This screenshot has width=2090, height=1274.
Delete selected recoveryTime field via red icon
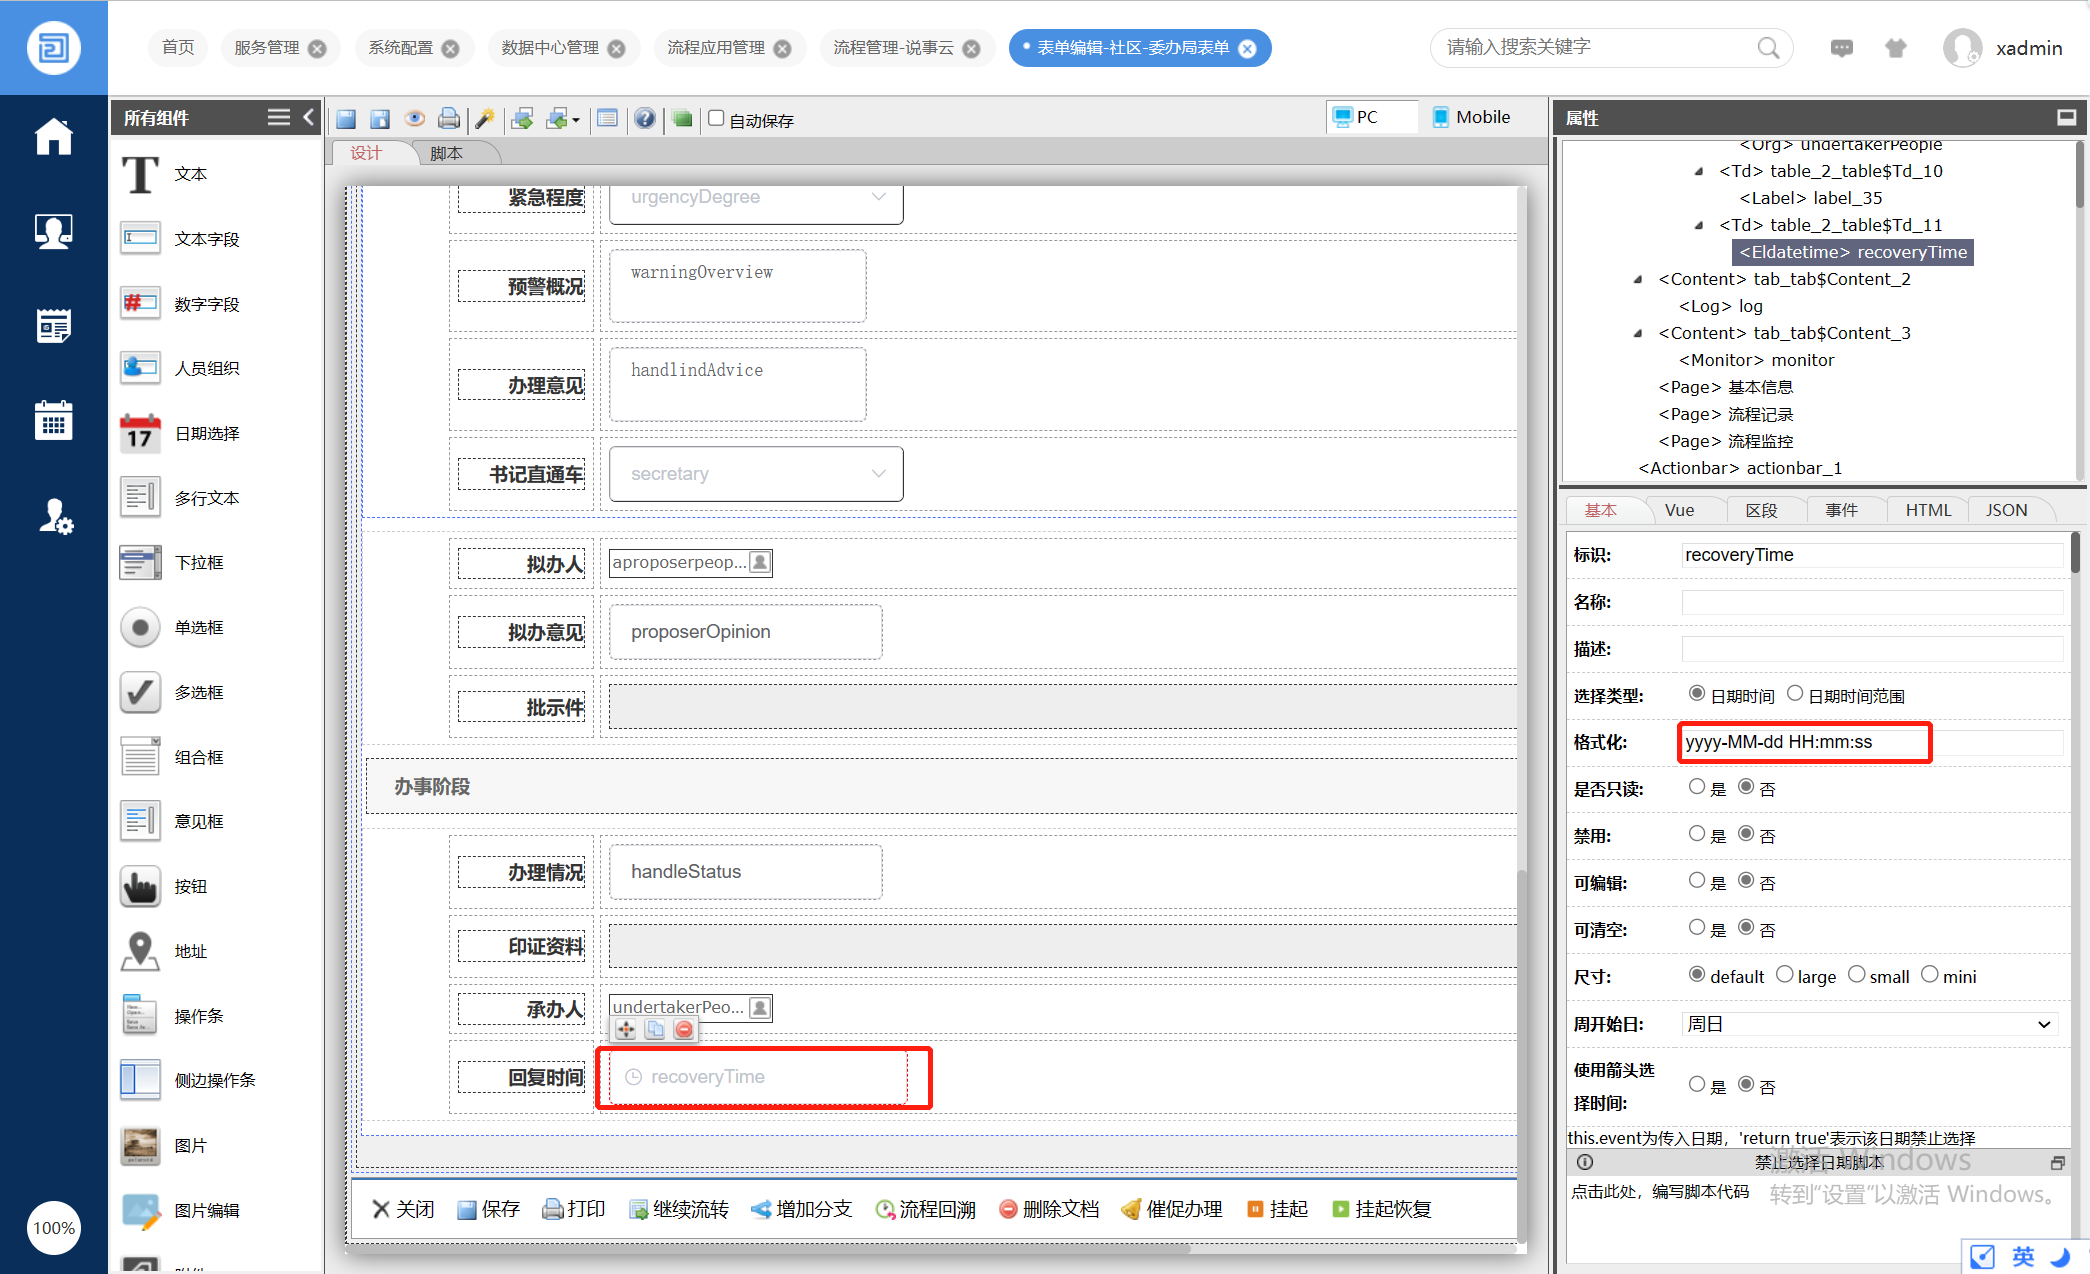click(684, 1029)
